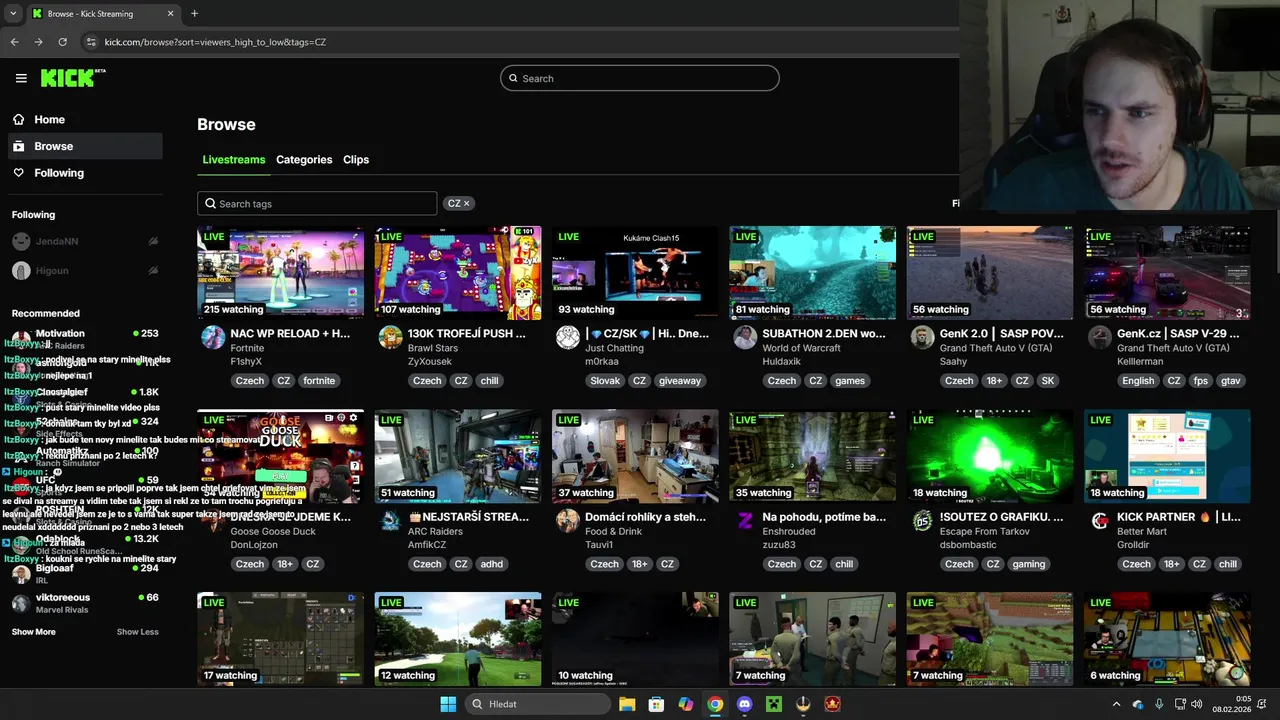
Task: Remove the CZ tag filter
Action: [x=466, y=203]
